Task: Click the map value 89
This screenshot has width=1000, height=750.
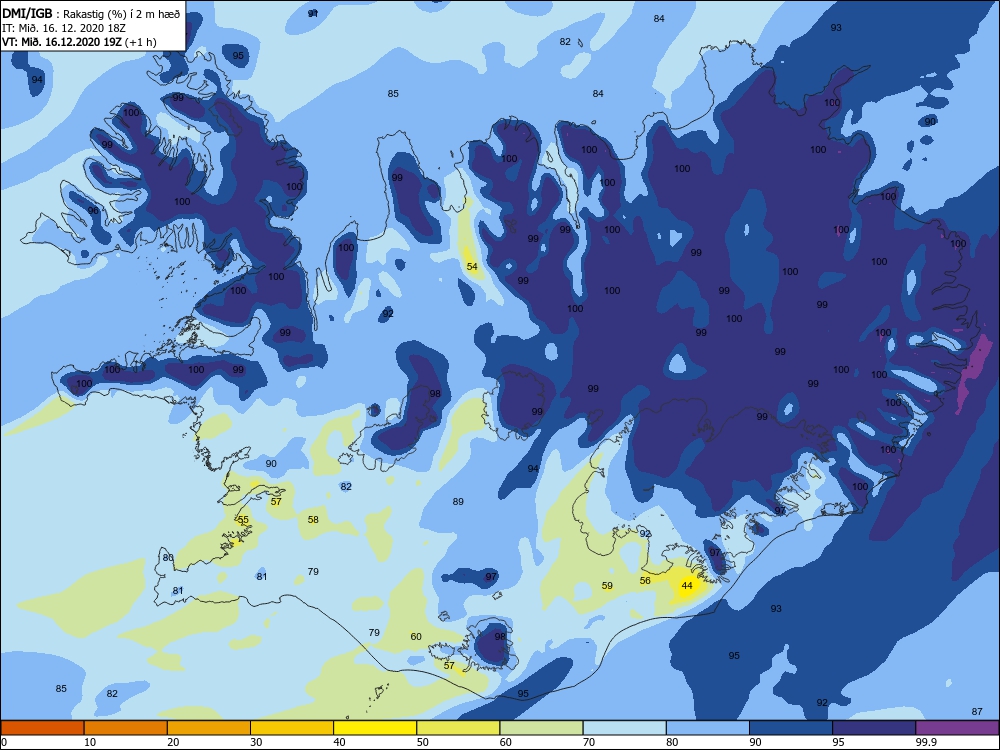Action: (458, 502)
